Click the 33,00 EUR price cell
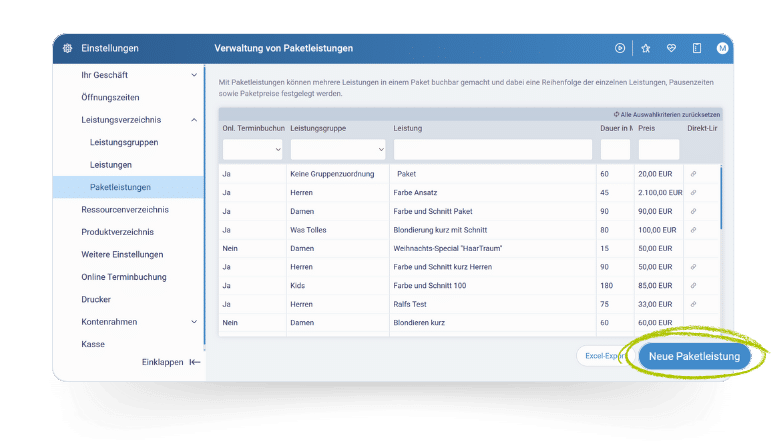Viewport: 771px width, 446px height. point(655,304)
